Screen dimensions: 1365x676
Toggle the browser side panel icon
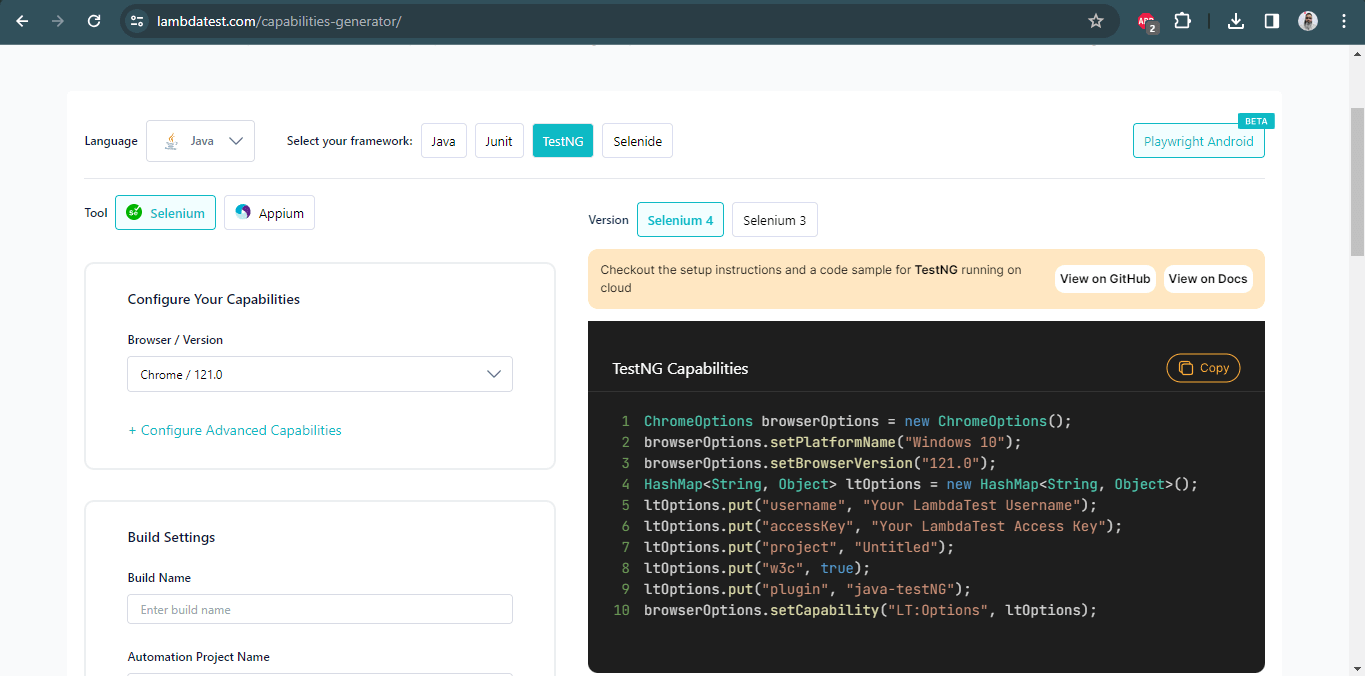pos(1272,21)
